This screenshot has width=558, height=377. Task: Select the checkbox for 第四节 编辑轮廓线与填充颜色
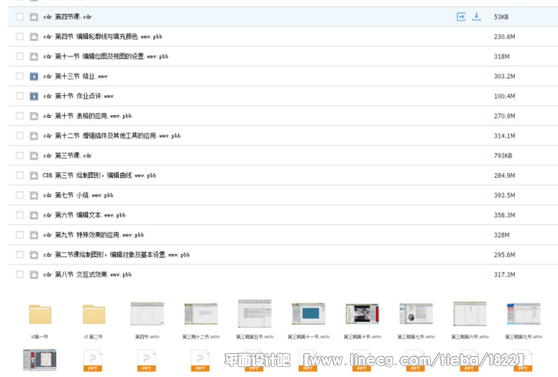pyautogui.click(x=20, y=37)
